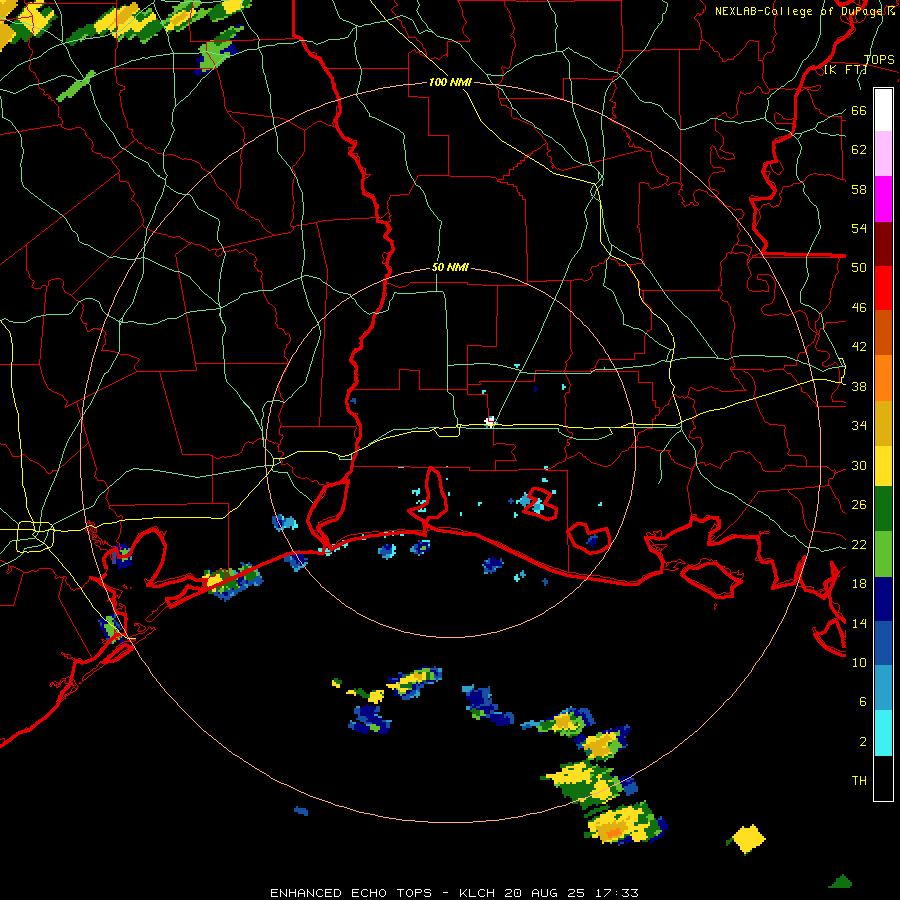900x900 pixels.
Task: Click the 2 legend value
Action: tap(863, 741)
